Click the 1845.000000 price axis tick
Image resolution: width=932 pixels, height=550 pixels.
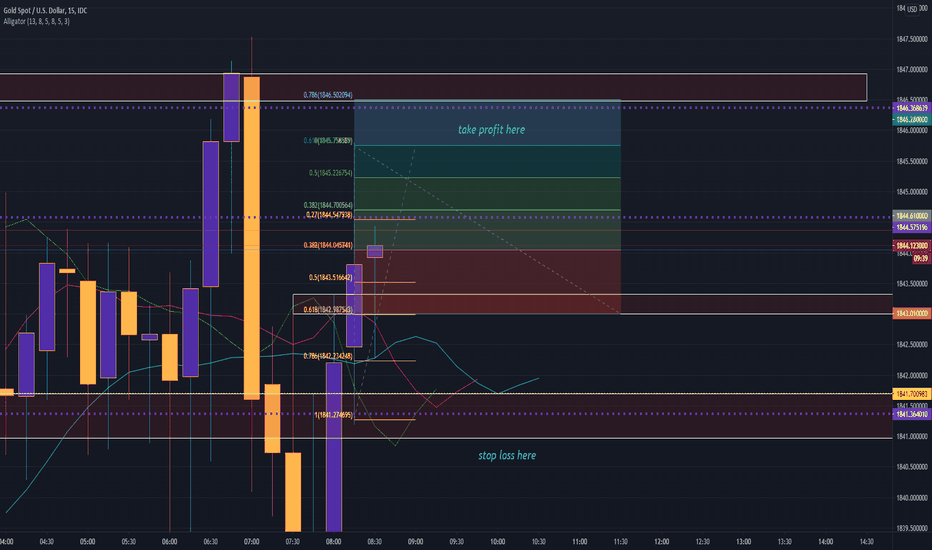click(x=912, y=191)
